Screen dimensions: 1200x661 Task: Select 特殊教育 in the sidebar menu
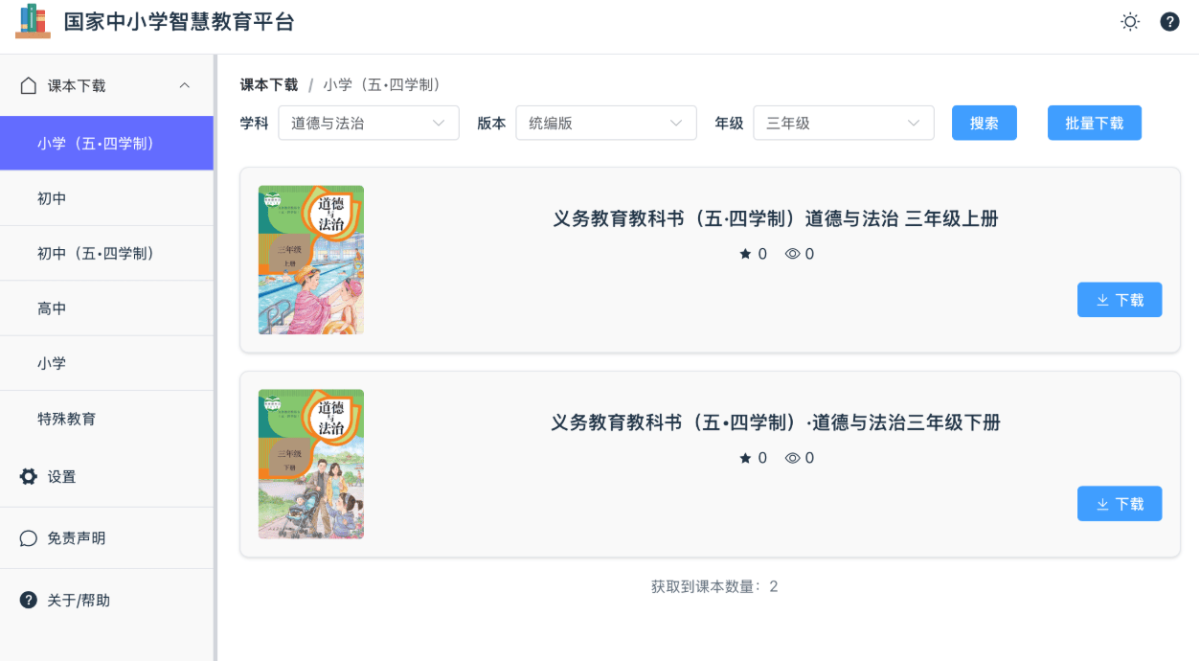coord(107,419)
